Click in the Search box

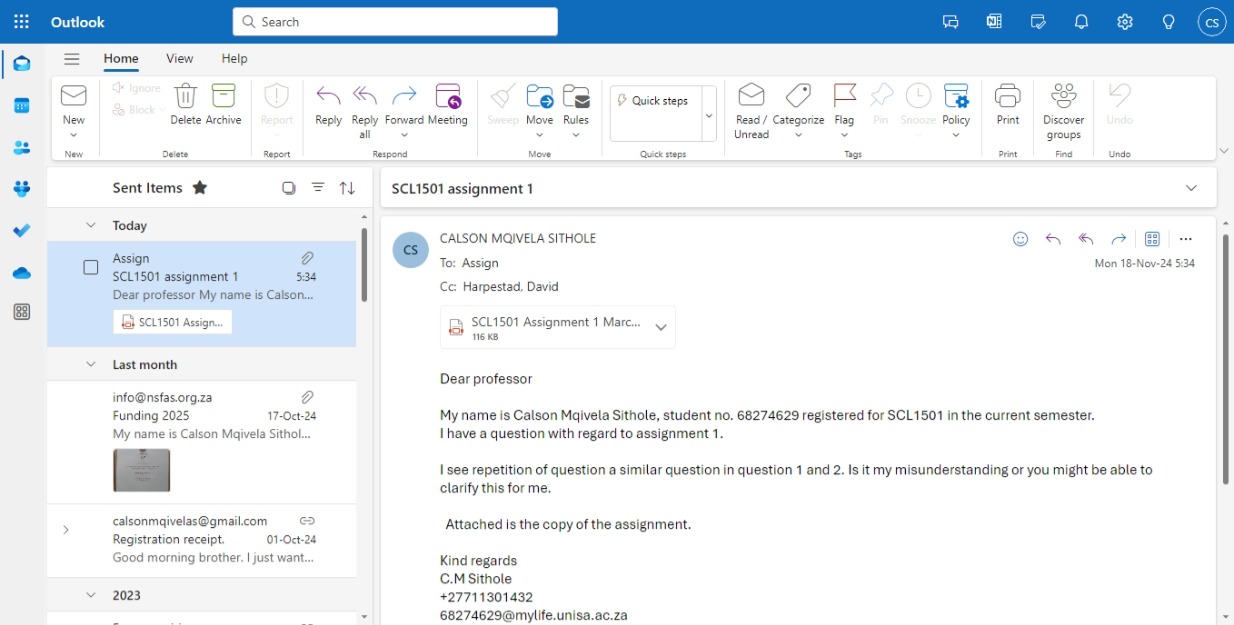(395, 21)
